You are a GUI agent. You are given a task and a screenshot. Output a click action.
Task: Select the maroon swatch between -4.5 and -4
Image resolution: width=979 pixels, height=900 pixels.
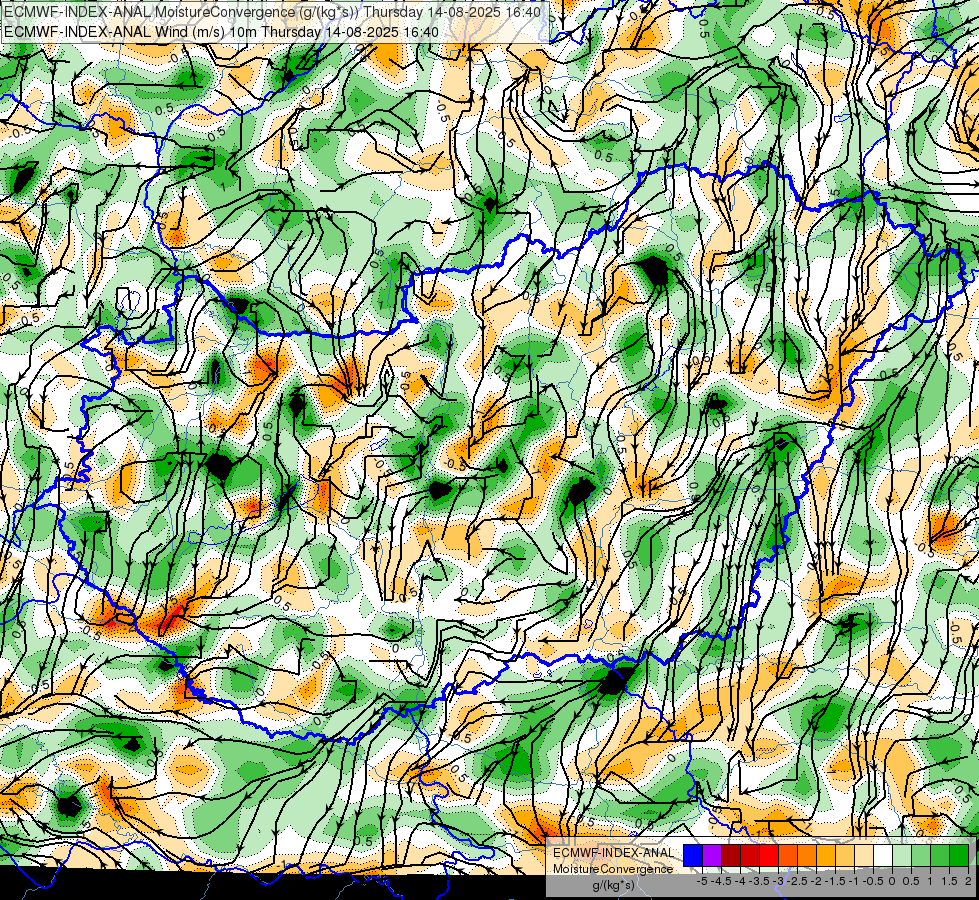click(731, 856)
